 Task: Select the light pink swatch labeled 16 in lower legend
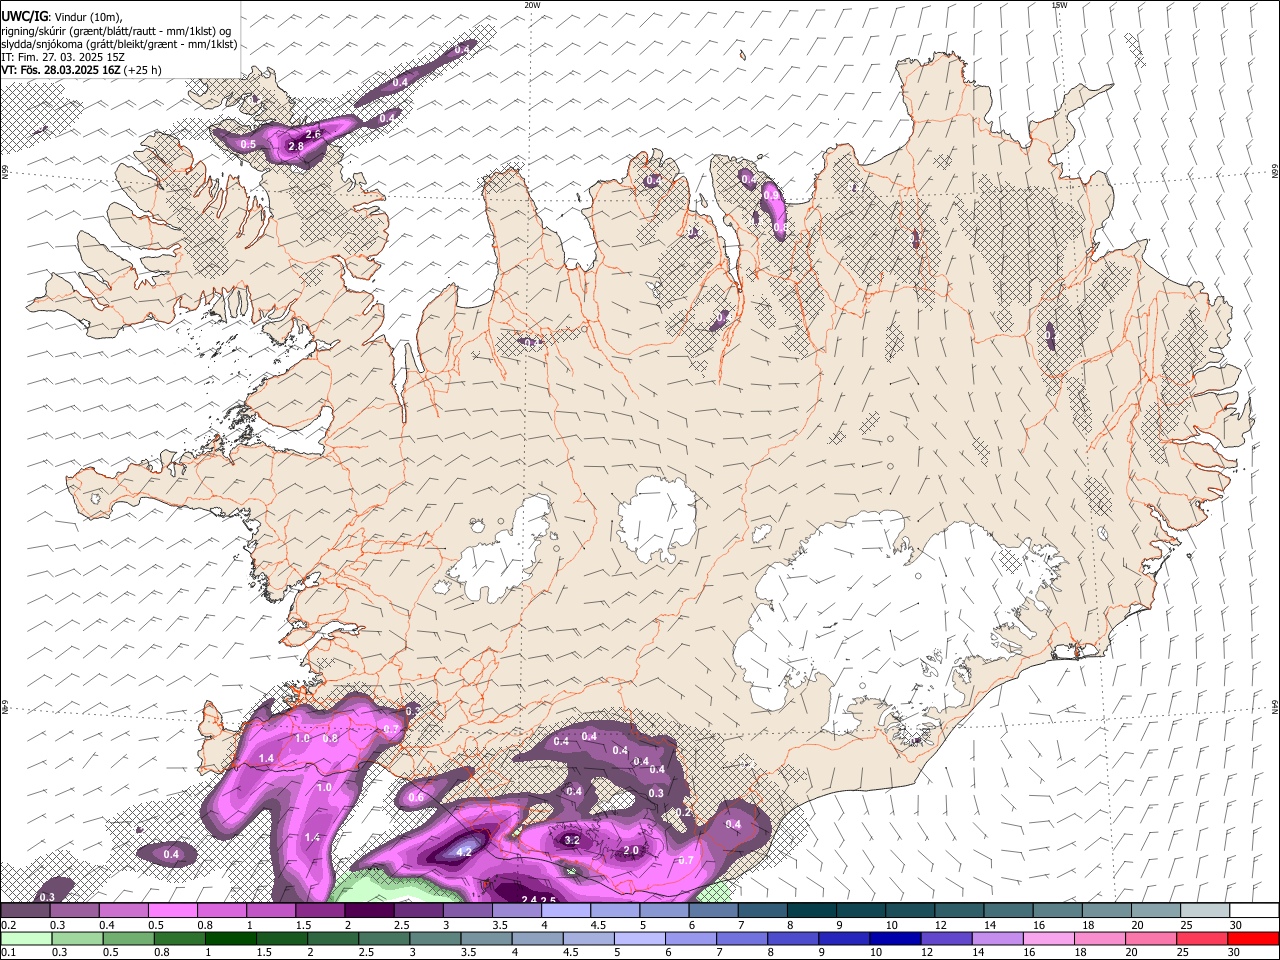click(1048, 938)
